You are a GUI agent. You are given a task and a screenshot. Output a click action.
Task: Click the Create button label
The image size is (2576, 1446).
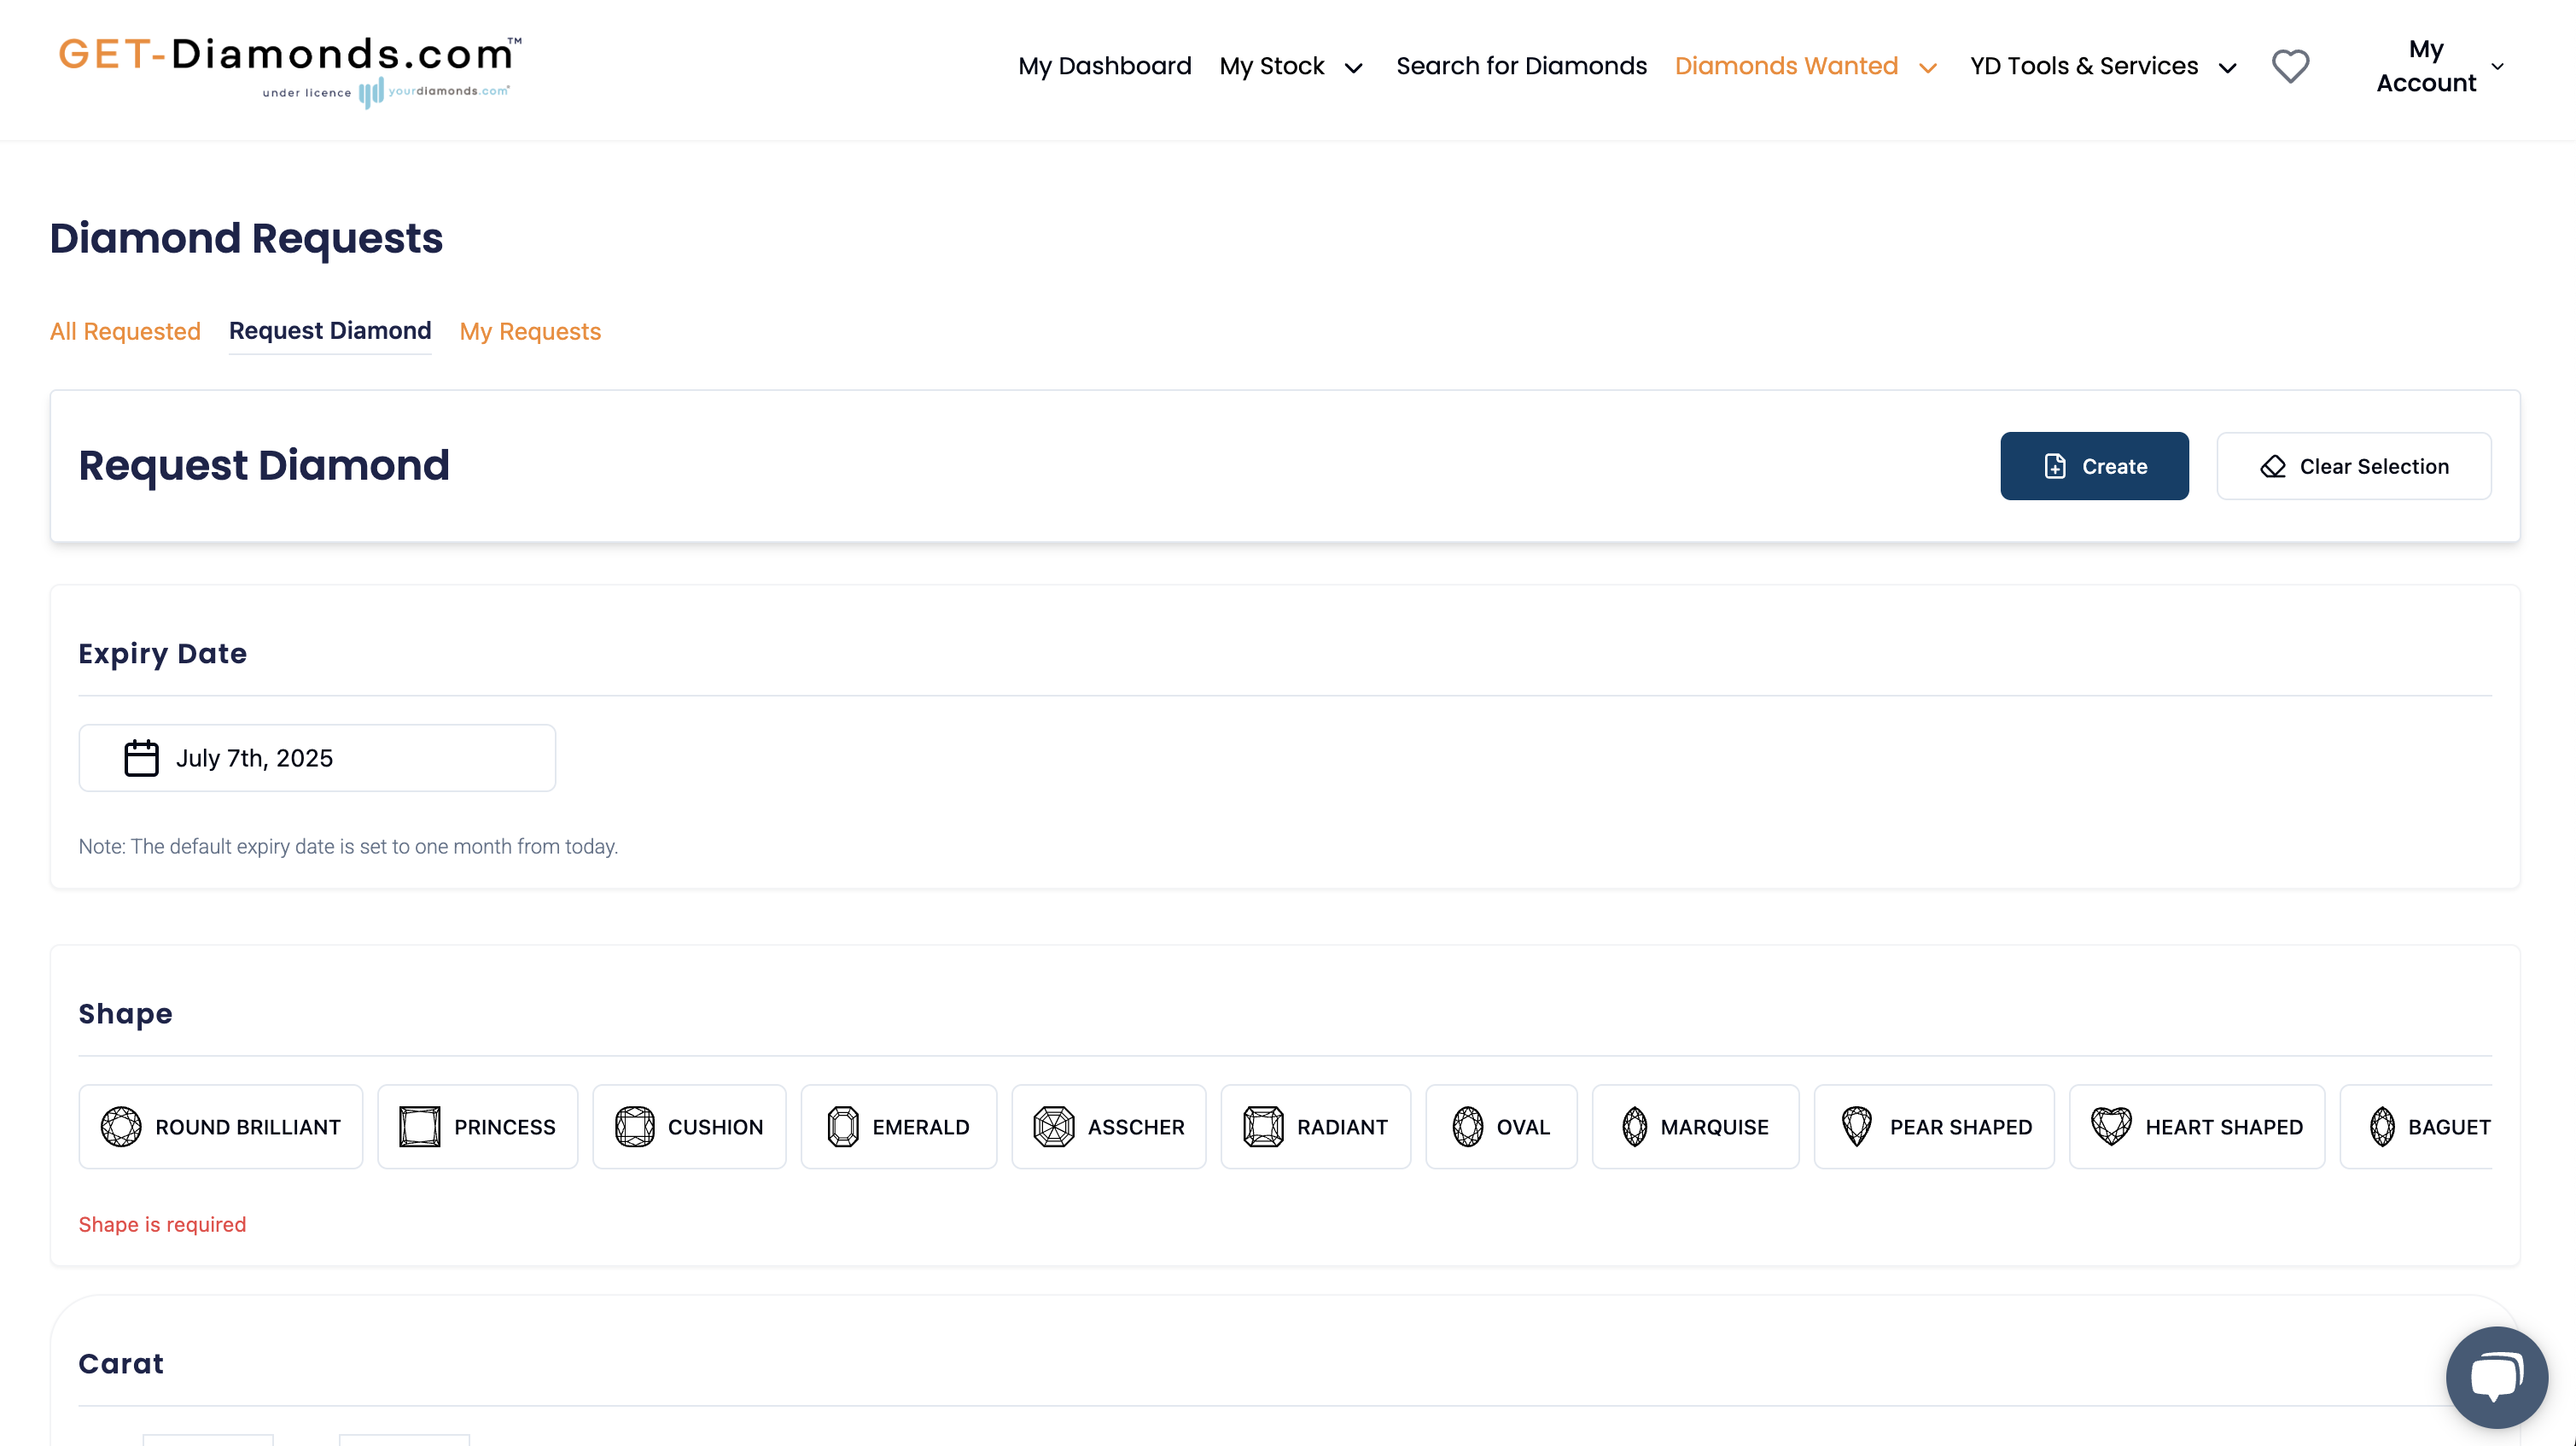coord(2114,467)
